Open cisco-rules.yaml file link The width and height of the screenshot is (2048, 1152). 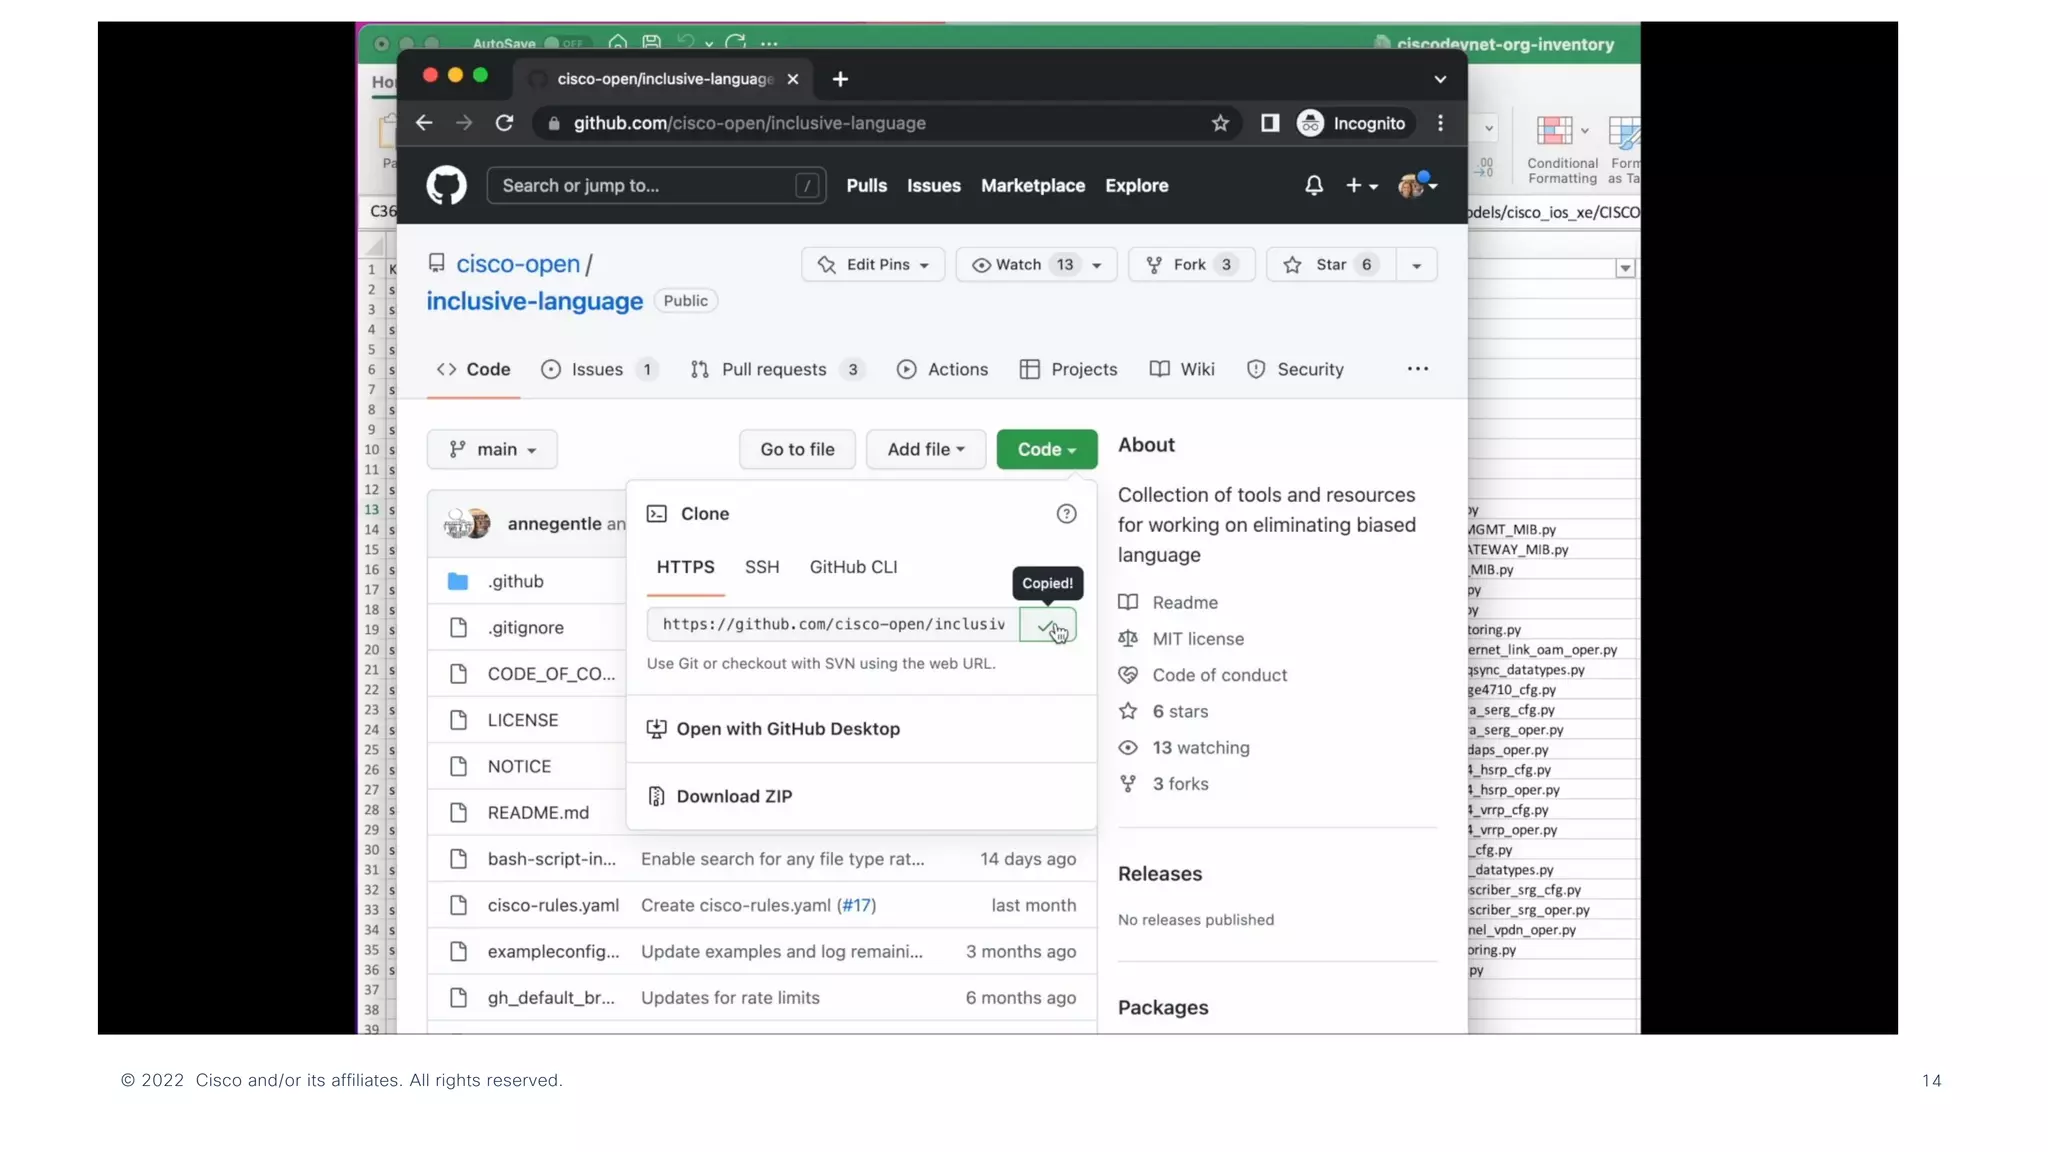[x=553, y=906]
